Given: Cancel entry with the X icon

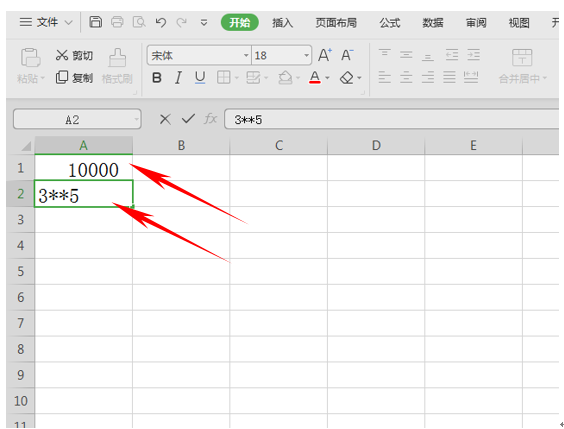Looking at the screenshot, I should click(165, 119).
